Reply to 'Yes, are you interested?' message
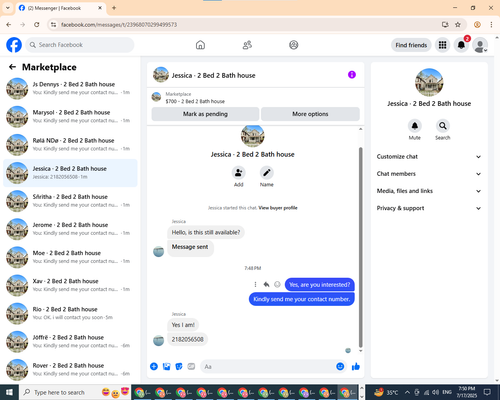This screenshot has width=500, height=400. tap(266, 284)
